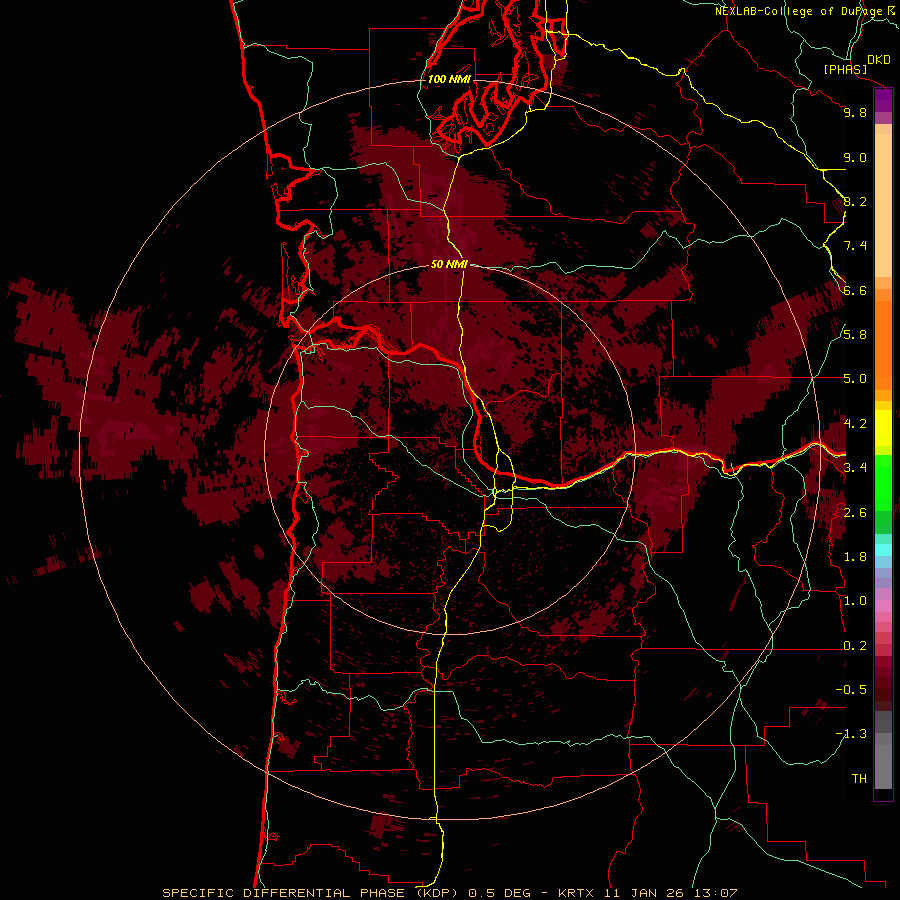Click the purple top segment of color bar

[883, 100]
